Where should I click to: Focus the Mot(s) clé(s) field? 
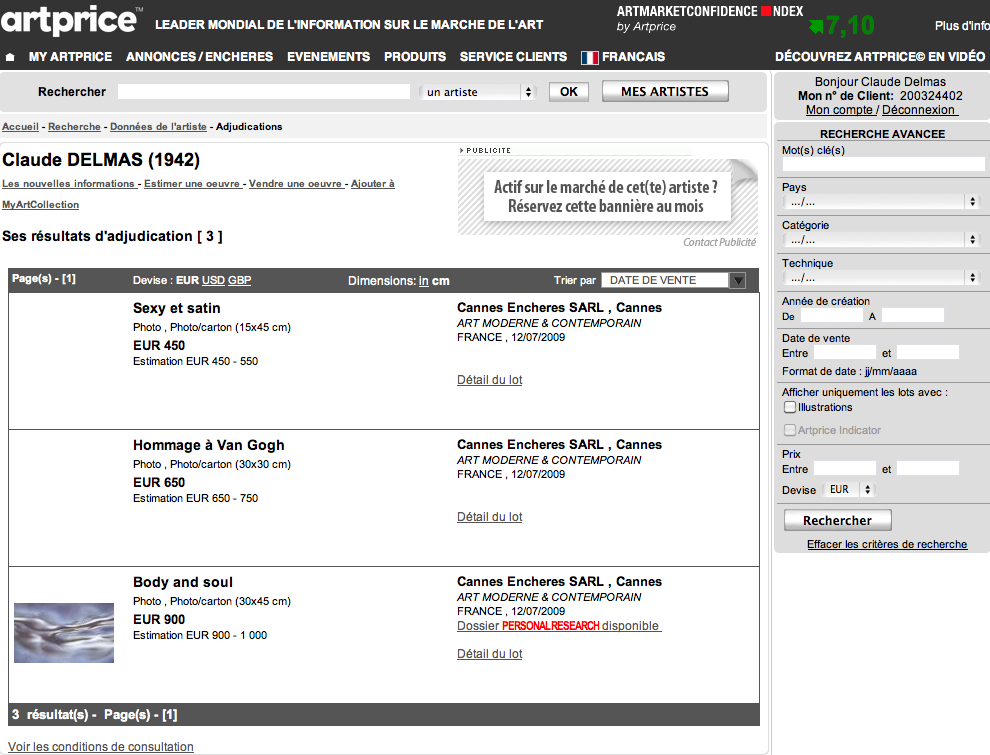(x=883, y=164)
